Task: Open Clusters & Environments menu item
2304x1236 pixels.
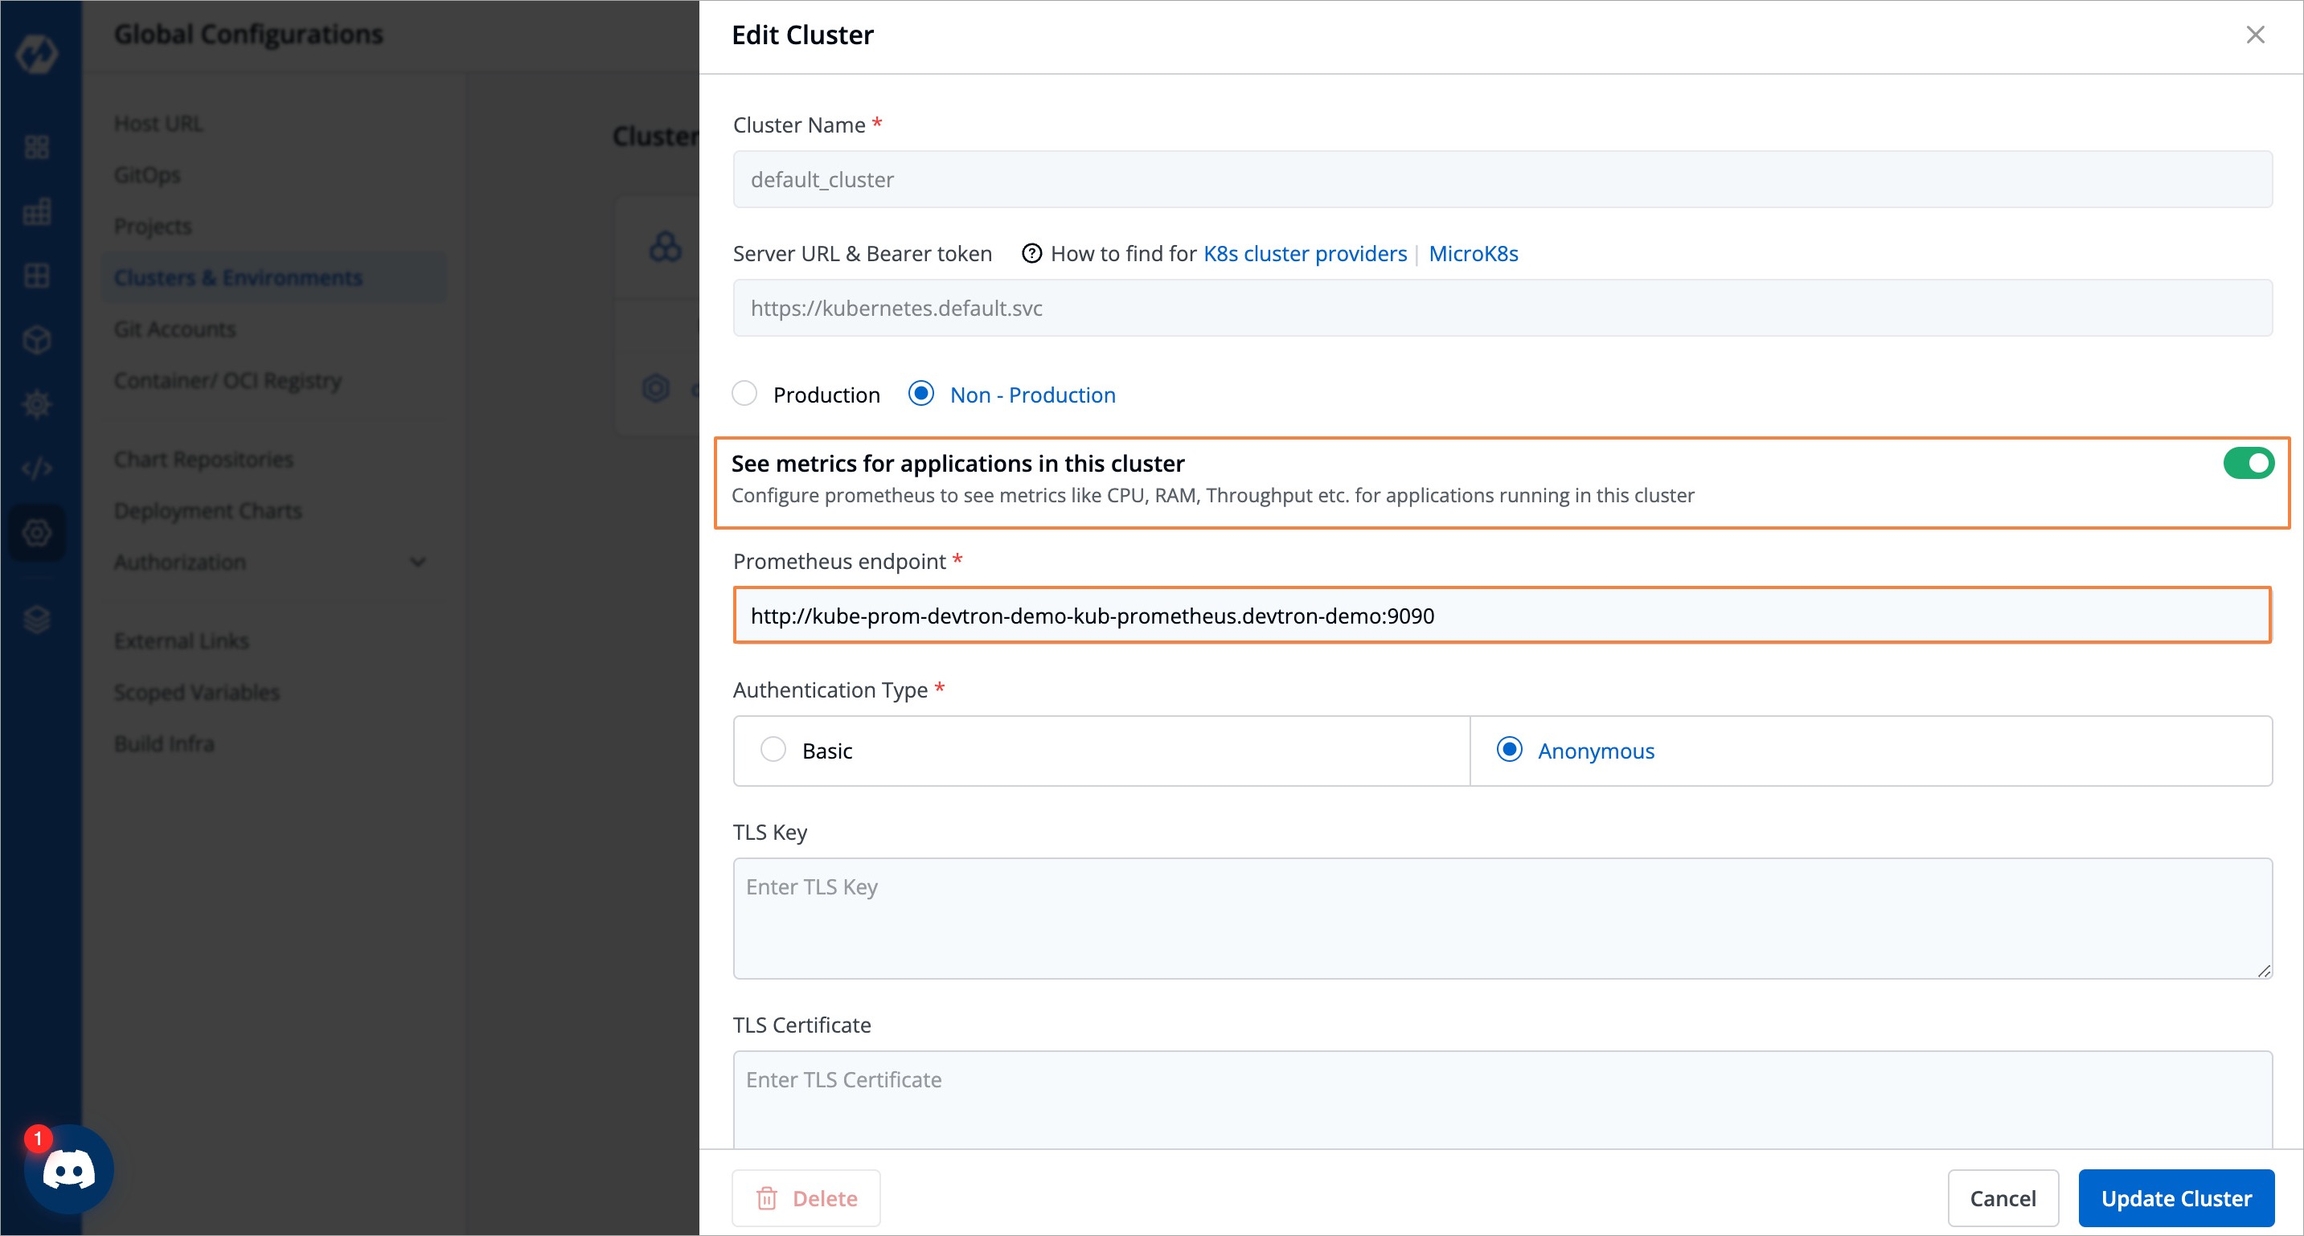Action: (238, 278)
